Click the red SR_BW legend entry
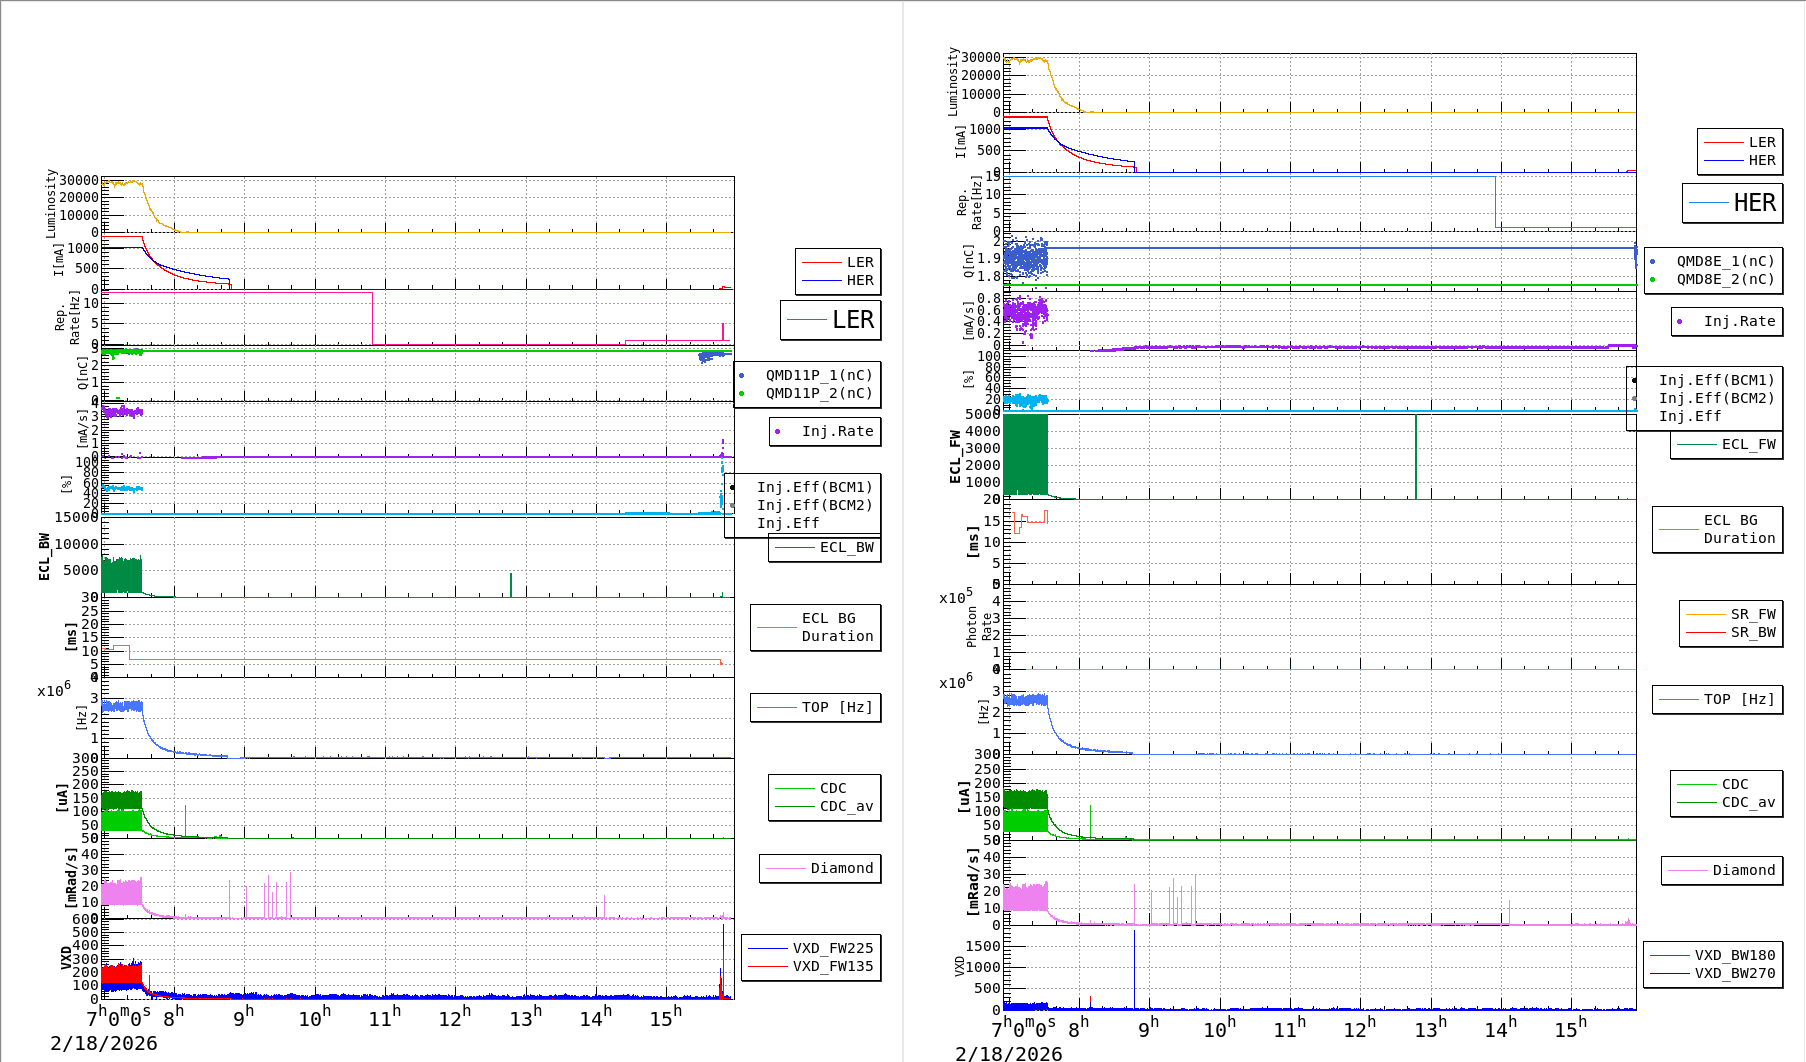 click(1731, 633)
